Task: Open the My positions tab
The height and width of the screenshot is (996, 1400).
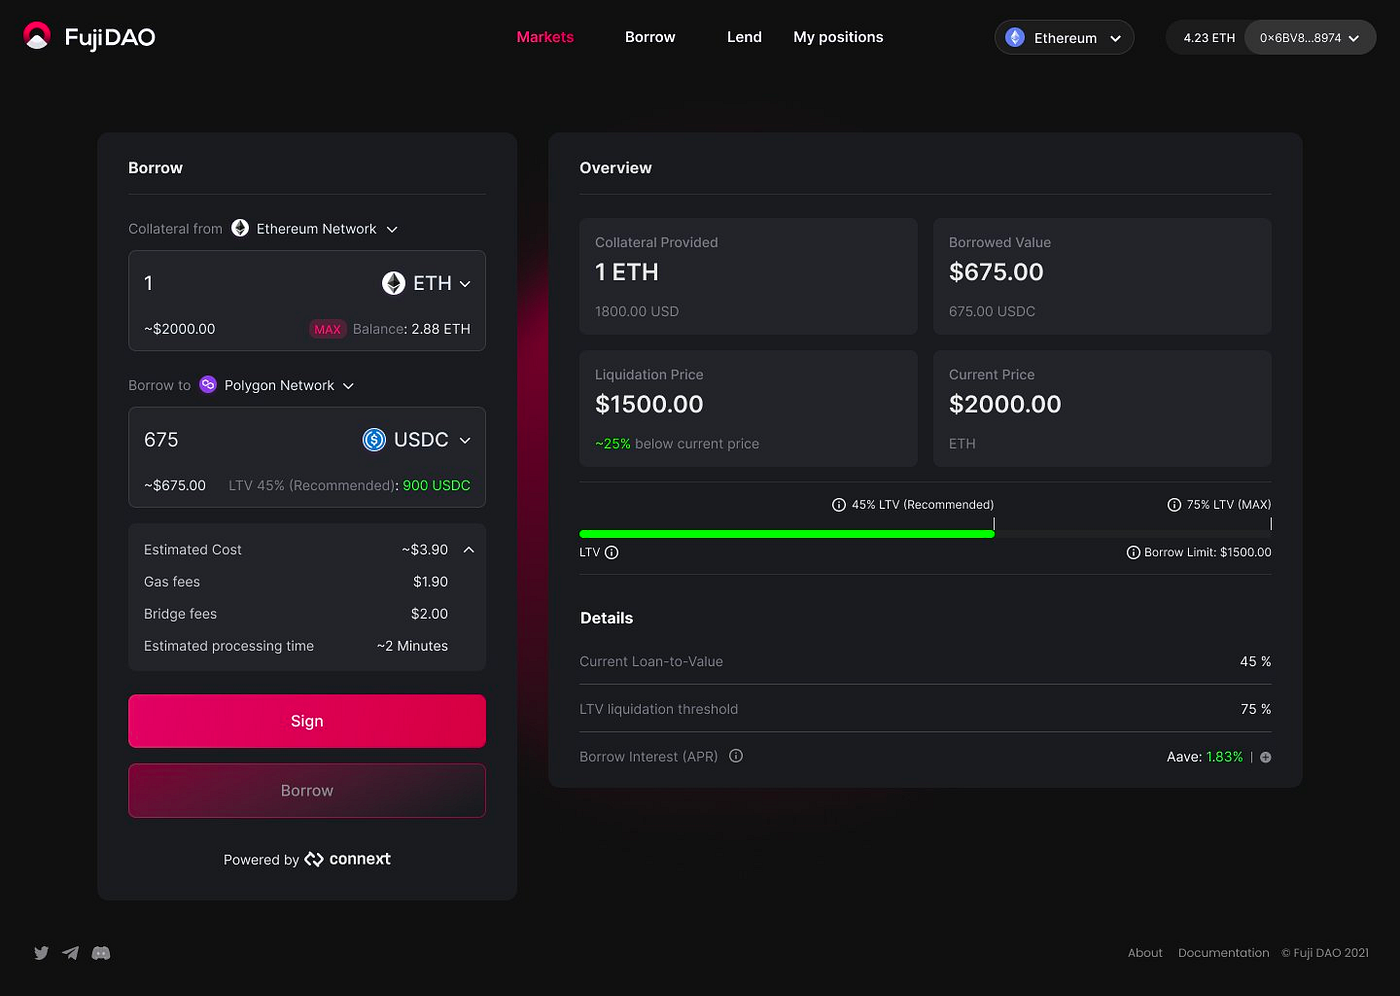Action: (x=838, y=37)
